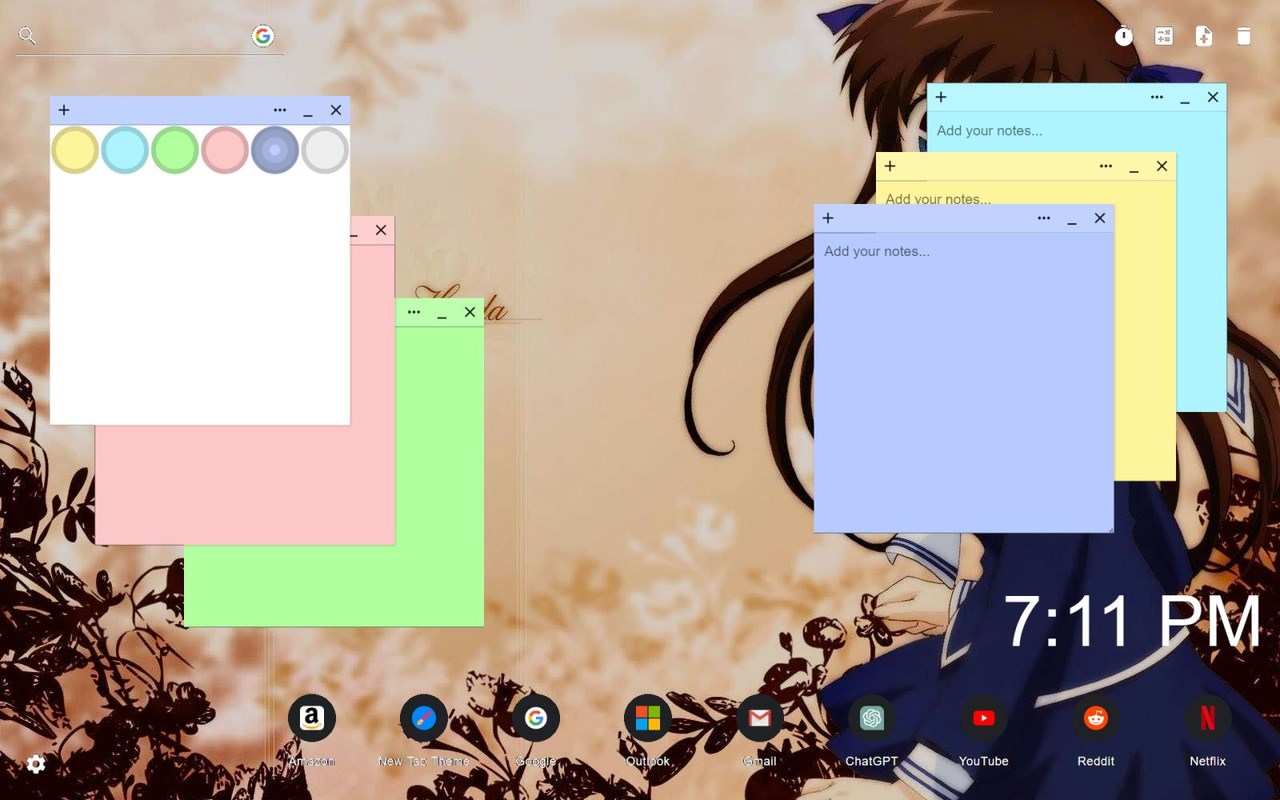Click the blue note's plus icon
The width and height of the screenshot is (1280, 800).
pyautogui.click(x=828, y=218)
